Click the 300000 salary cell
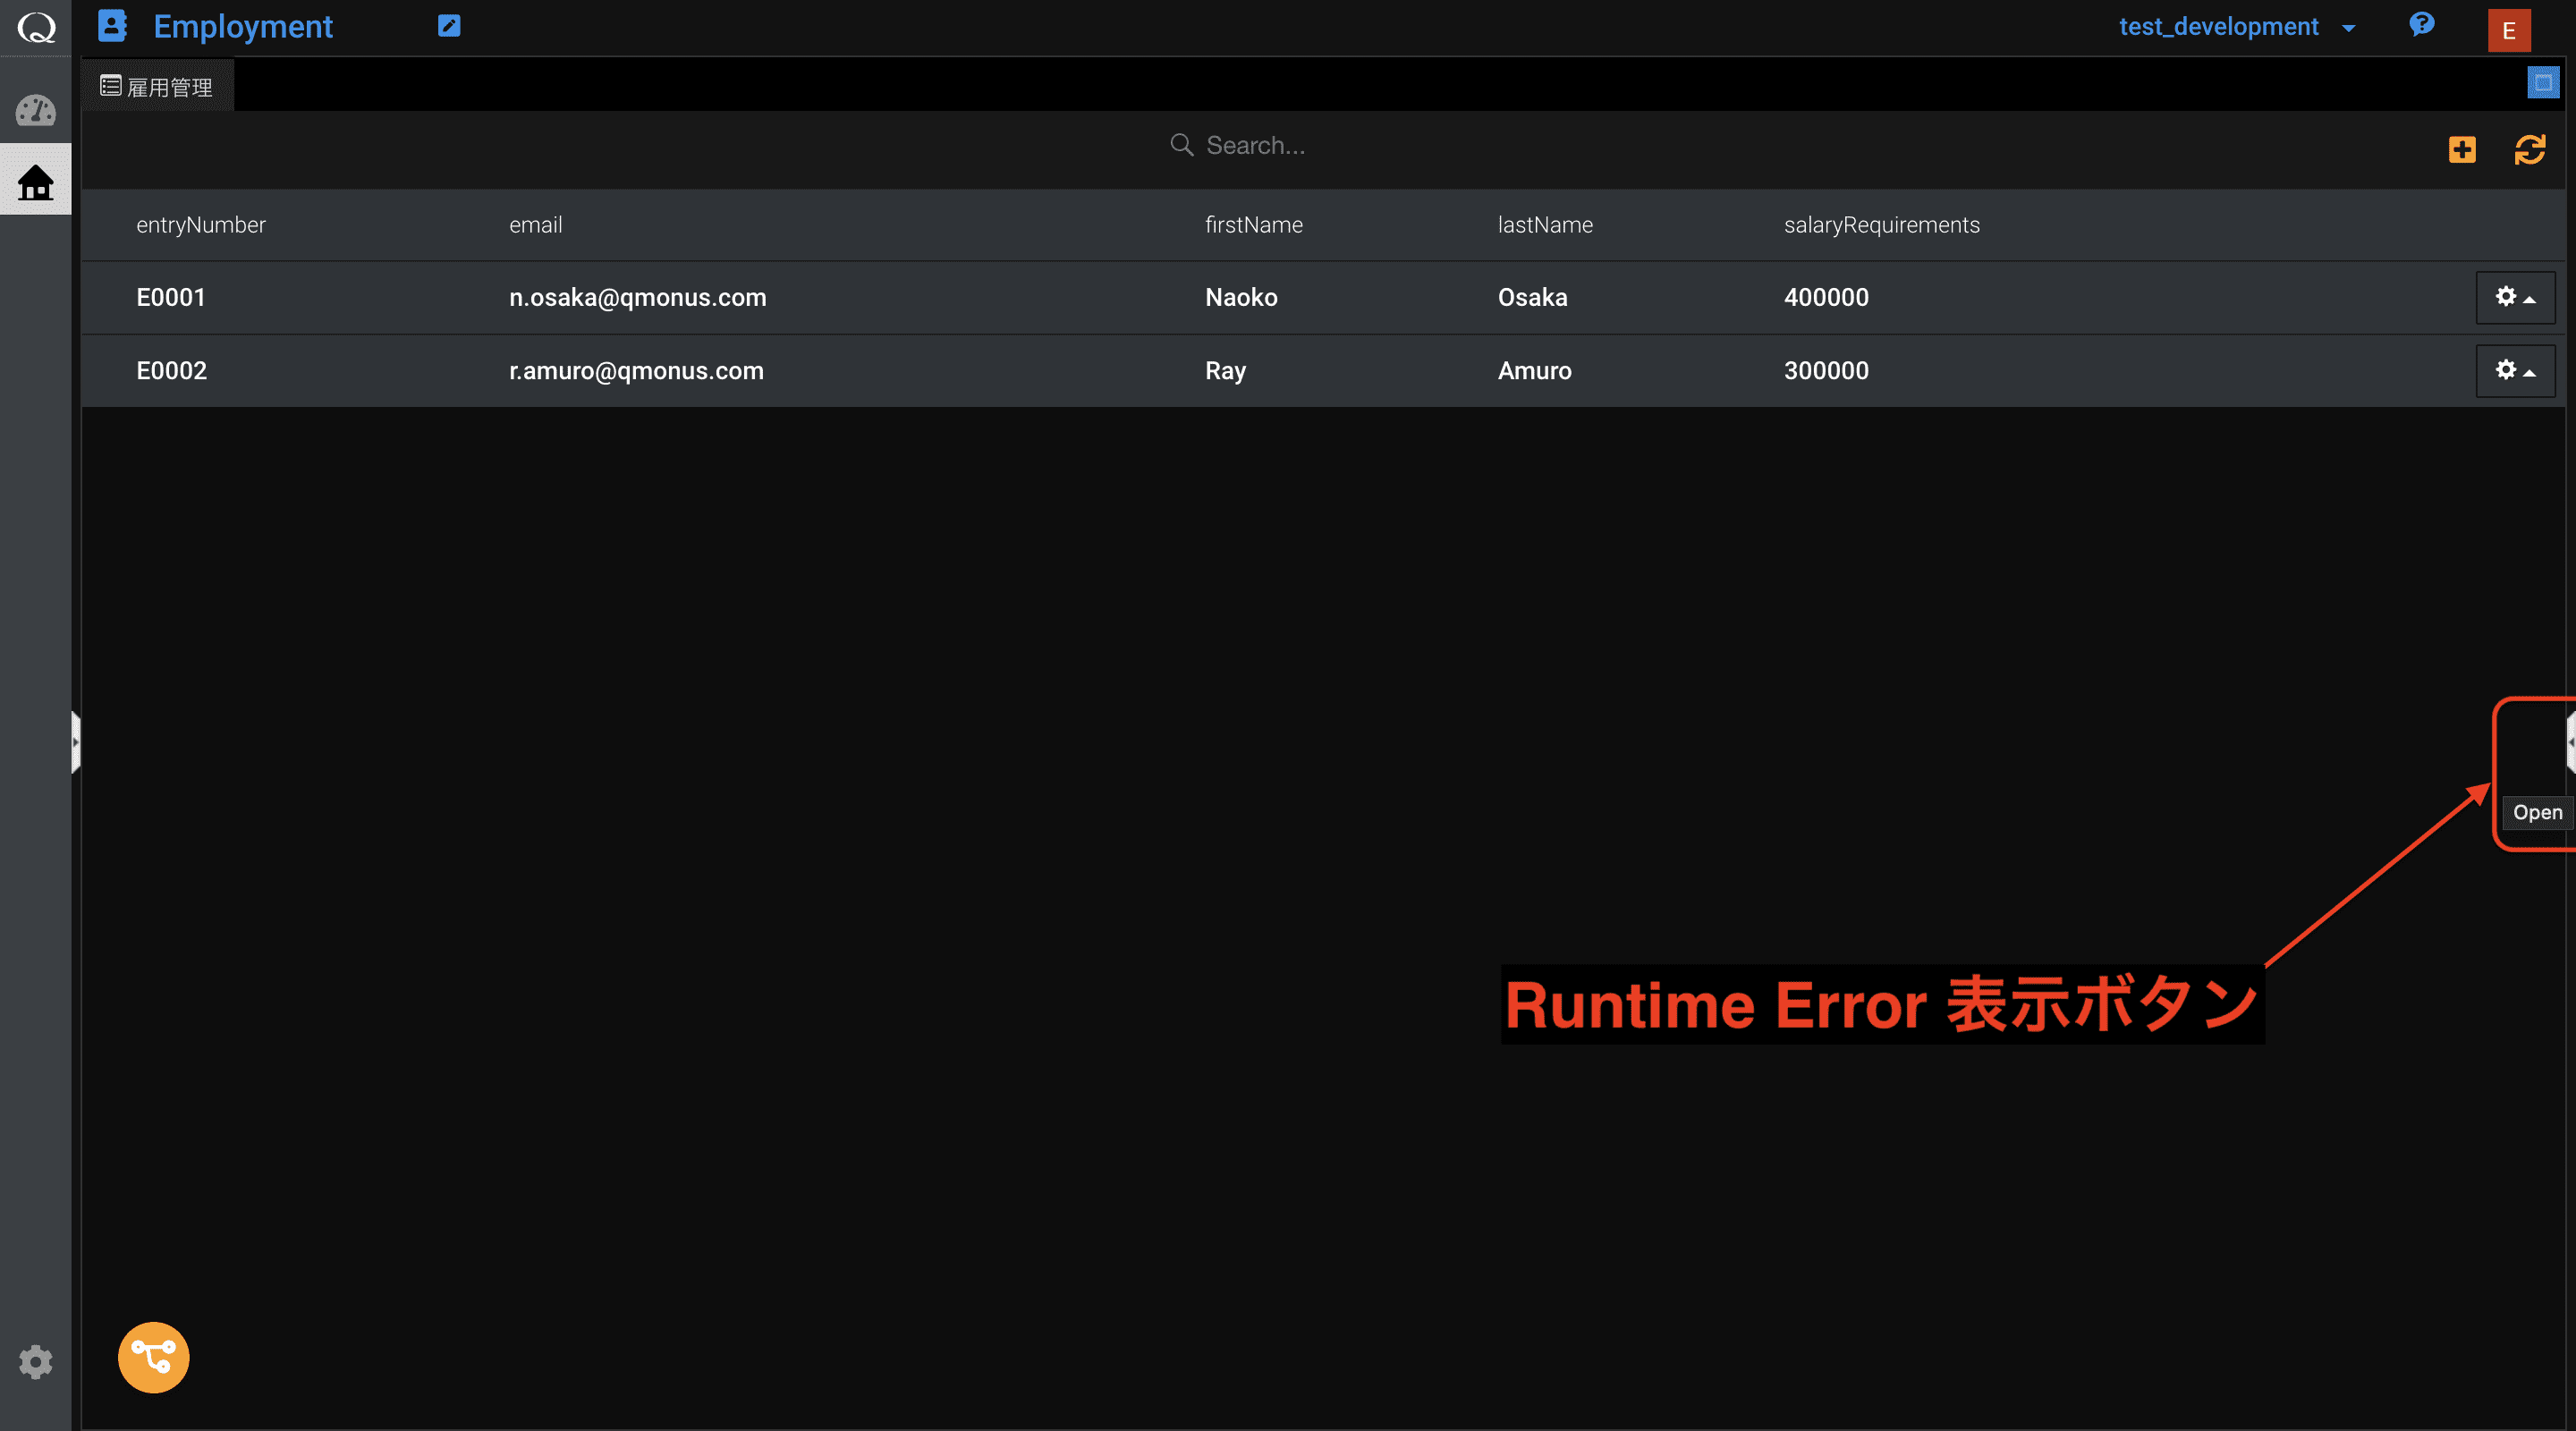 [x=1826, y=371]
